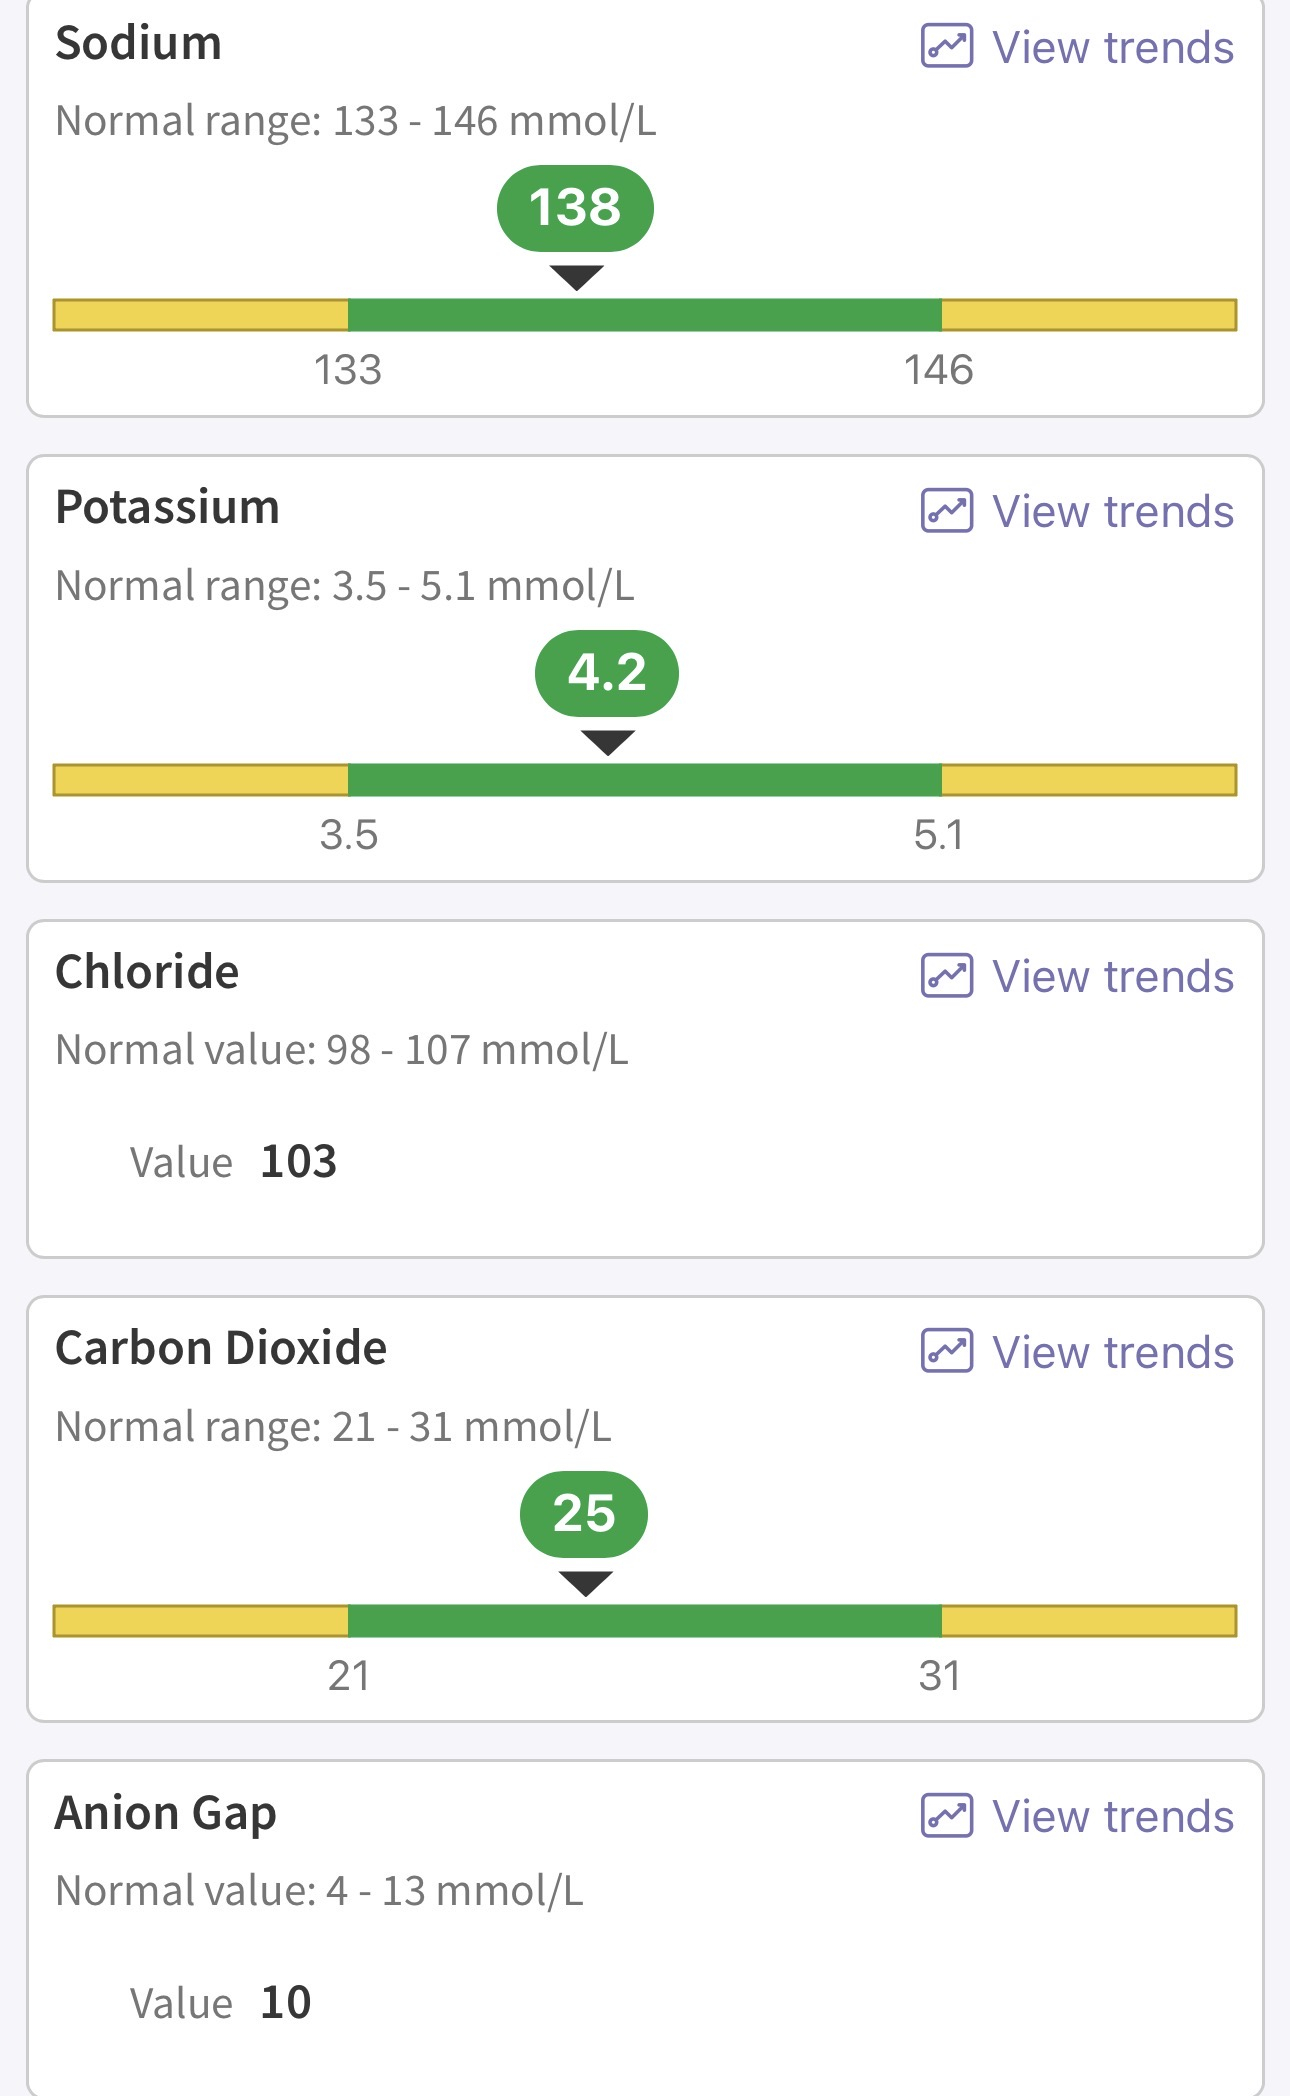Screen dimensions: 1290x2096
Task: Open the Sodium trends chart icon
Action: tap(946, 46)
